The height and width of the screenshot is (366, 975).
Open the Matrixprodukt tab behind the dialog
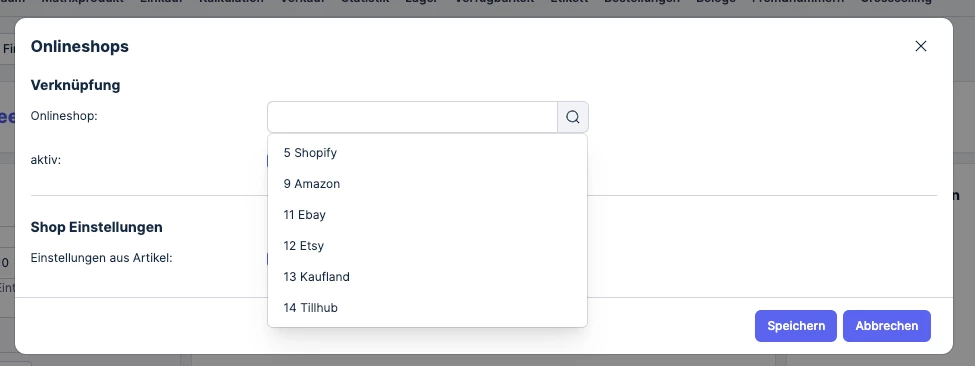coord(82,1)
